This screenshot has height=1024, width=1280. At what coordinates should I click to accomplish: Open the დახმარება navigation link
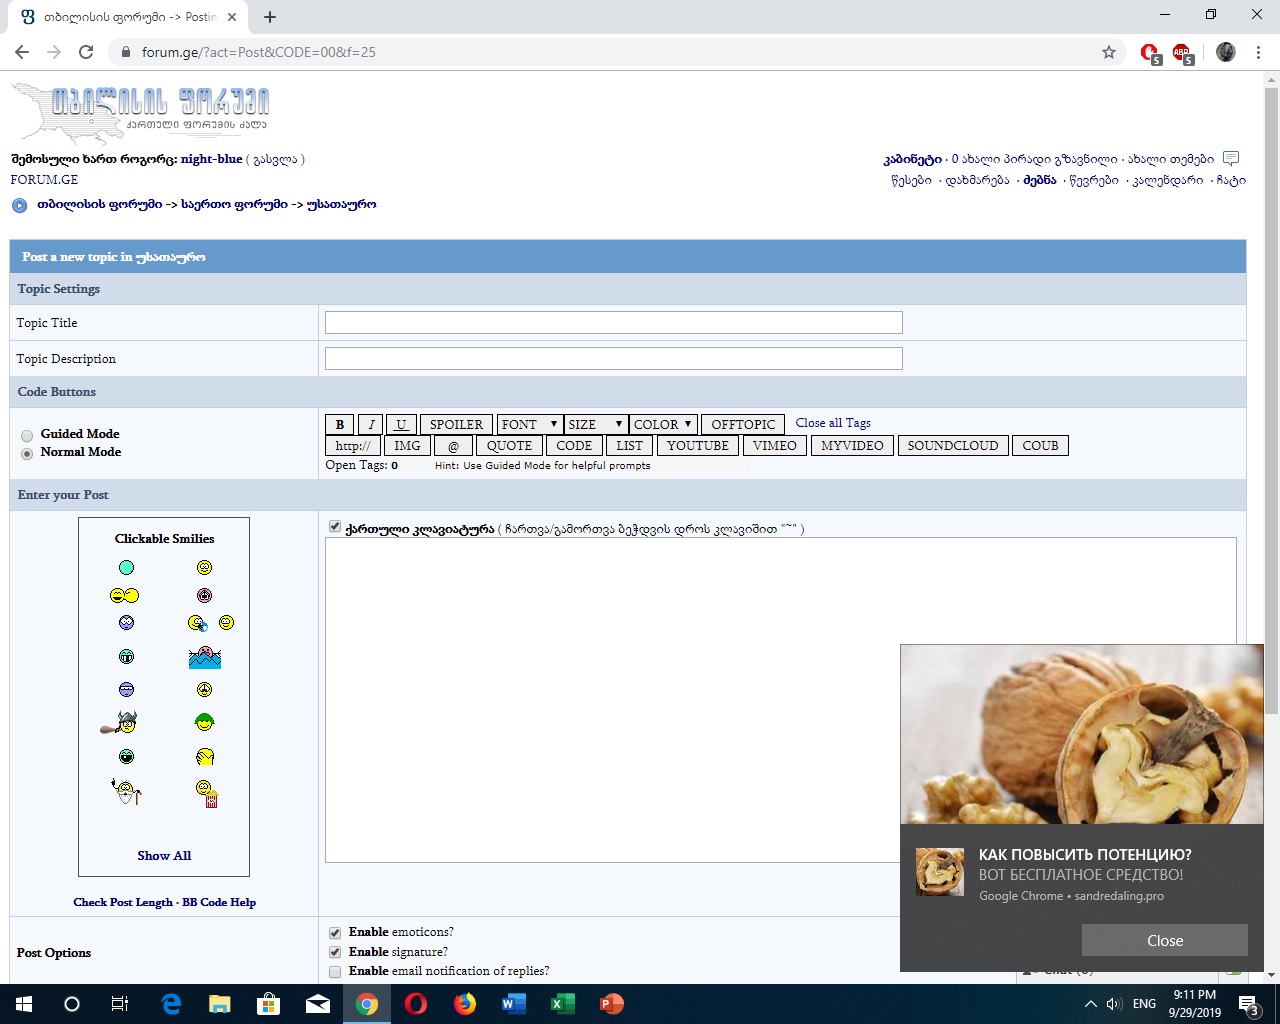coord(977,181)
